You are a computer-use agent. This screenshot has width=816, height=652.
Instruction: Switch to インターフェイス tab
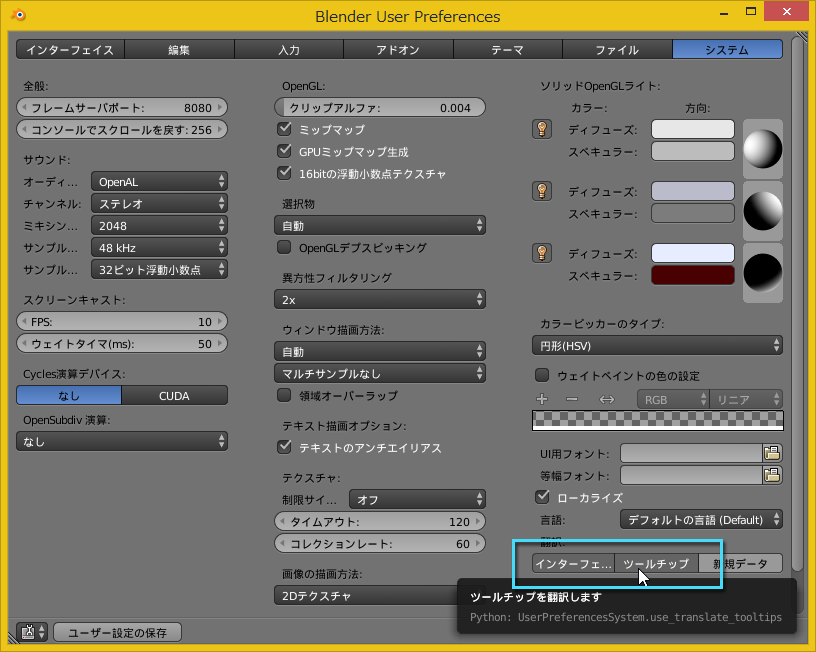click(70, 49)
